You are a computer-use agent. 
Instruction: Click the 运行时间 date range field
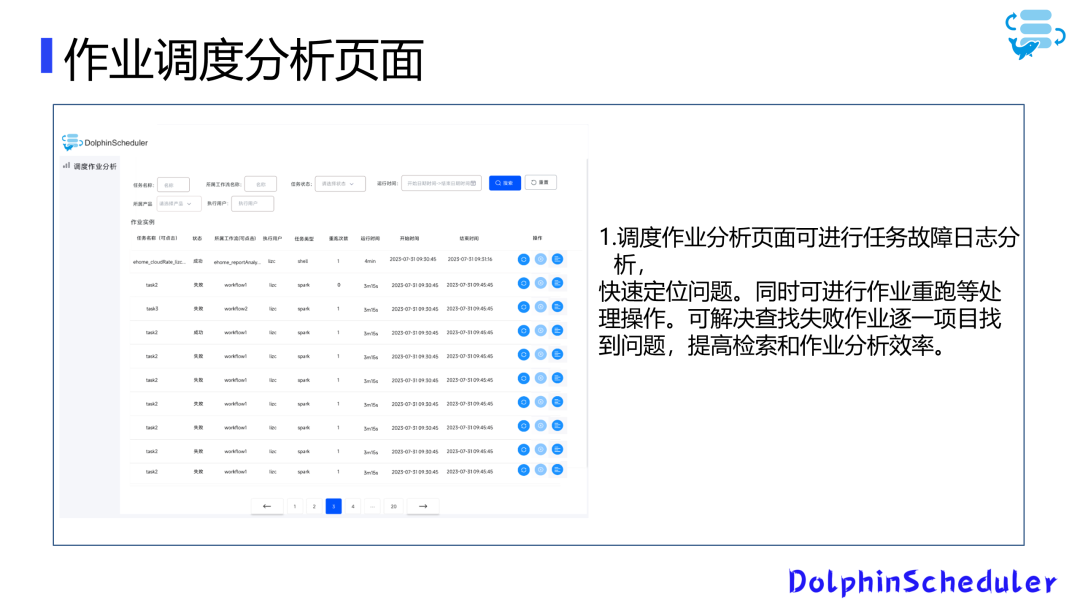coord(442,183)
